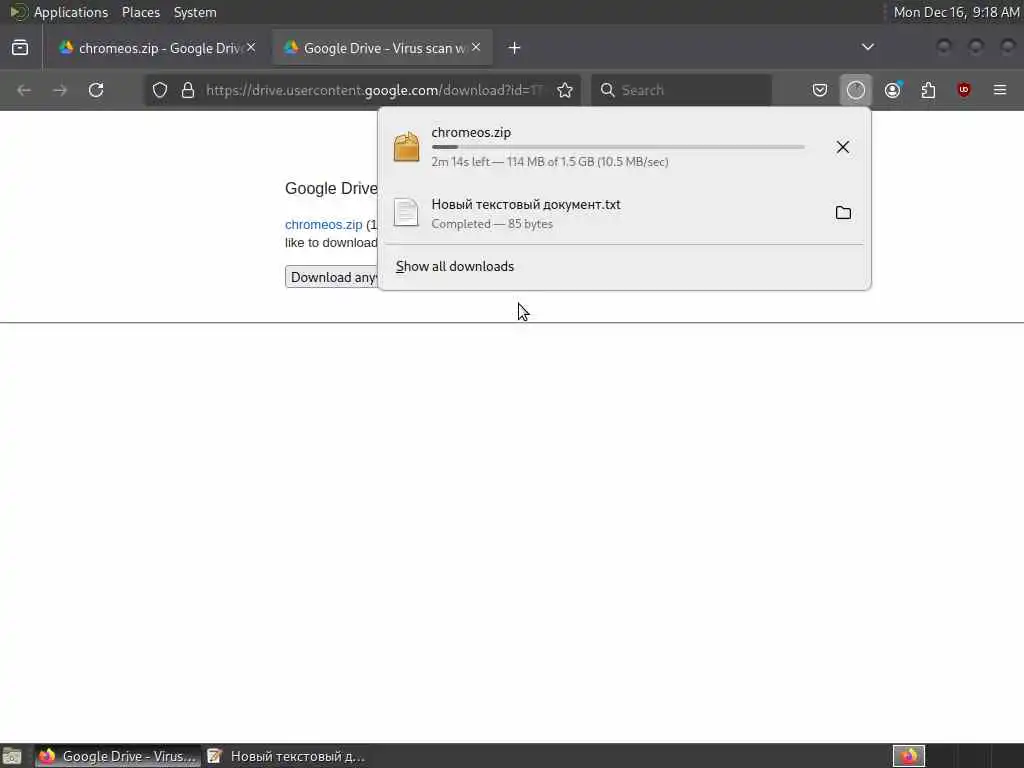
Task: Click the Show all downloads link
Action: (x=455, y=266)
